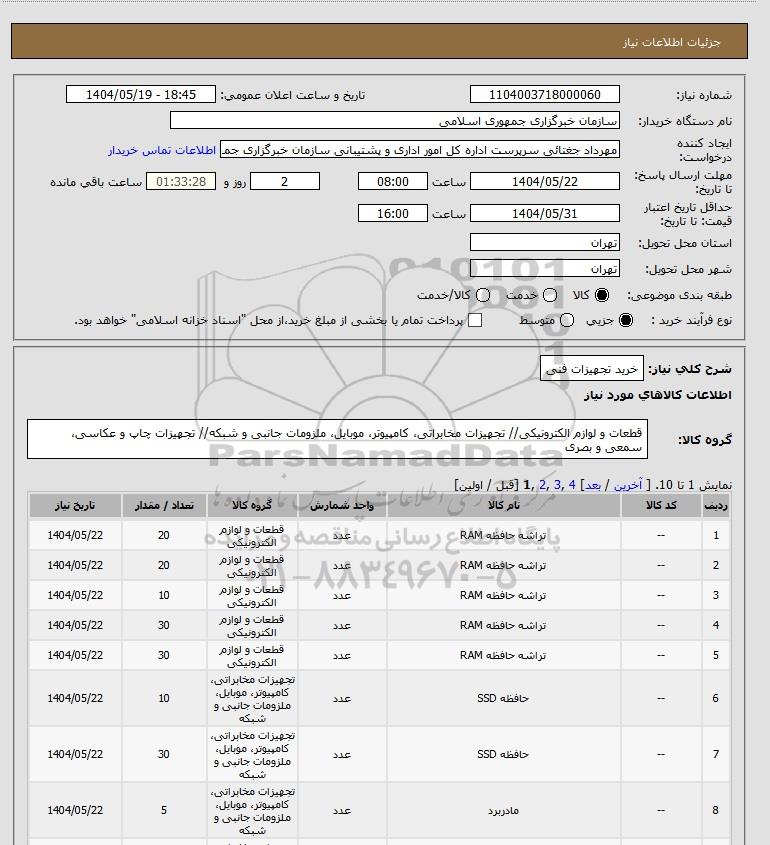Click the remaining time countdown field
Viewport: 770px width, 845px height.
[x=181, y=181]
